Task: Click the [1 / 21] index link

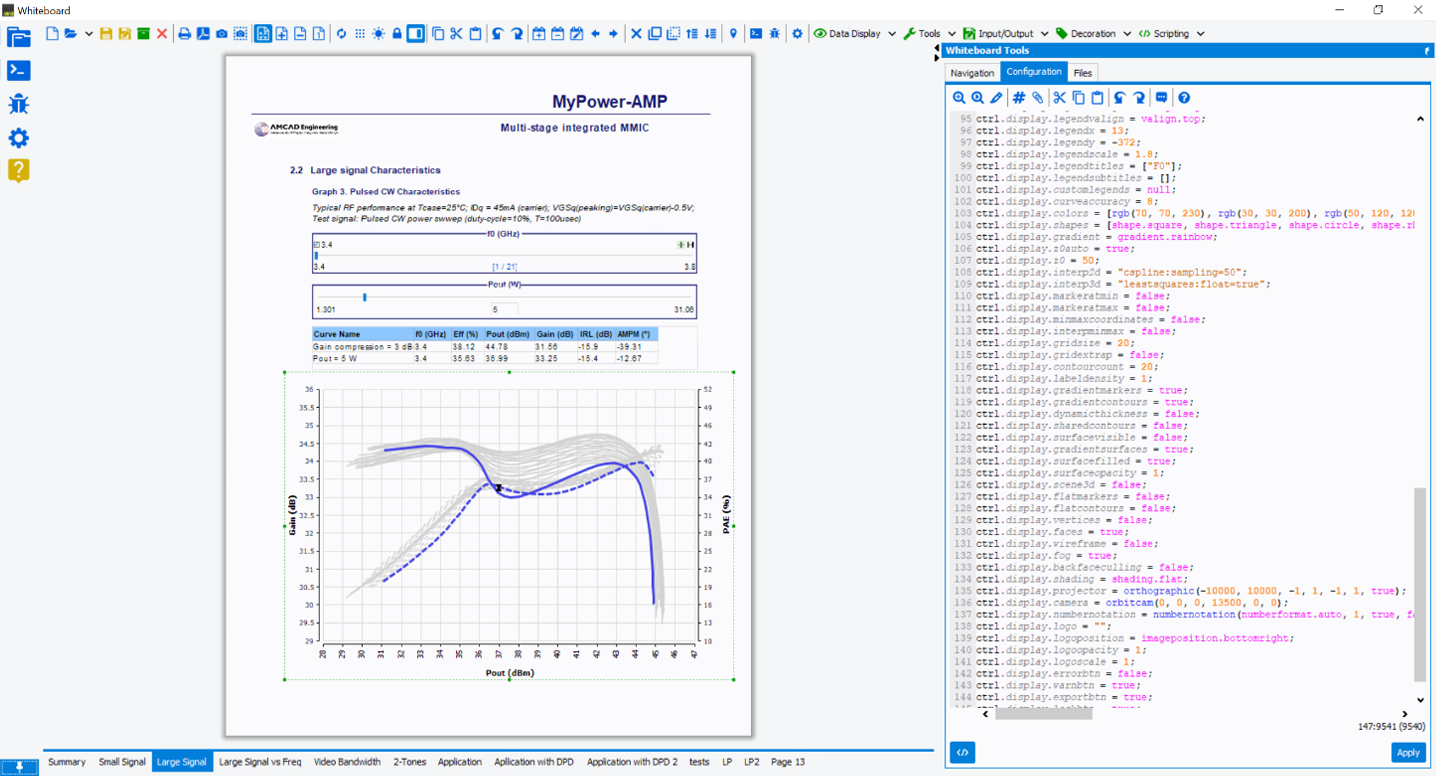Action: coord(504,267)
